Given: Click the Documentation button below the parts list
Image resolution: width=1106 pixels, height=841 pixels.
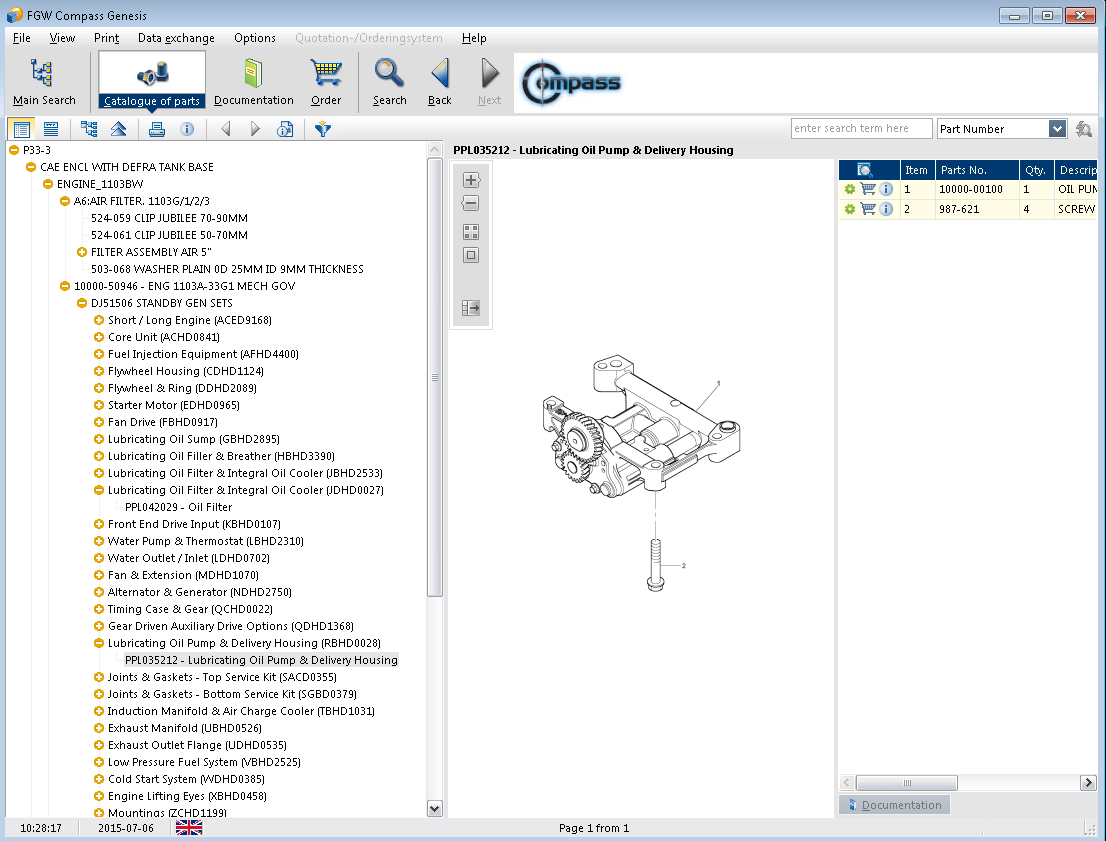Looking at the screenshot, I should click(894, 805).
